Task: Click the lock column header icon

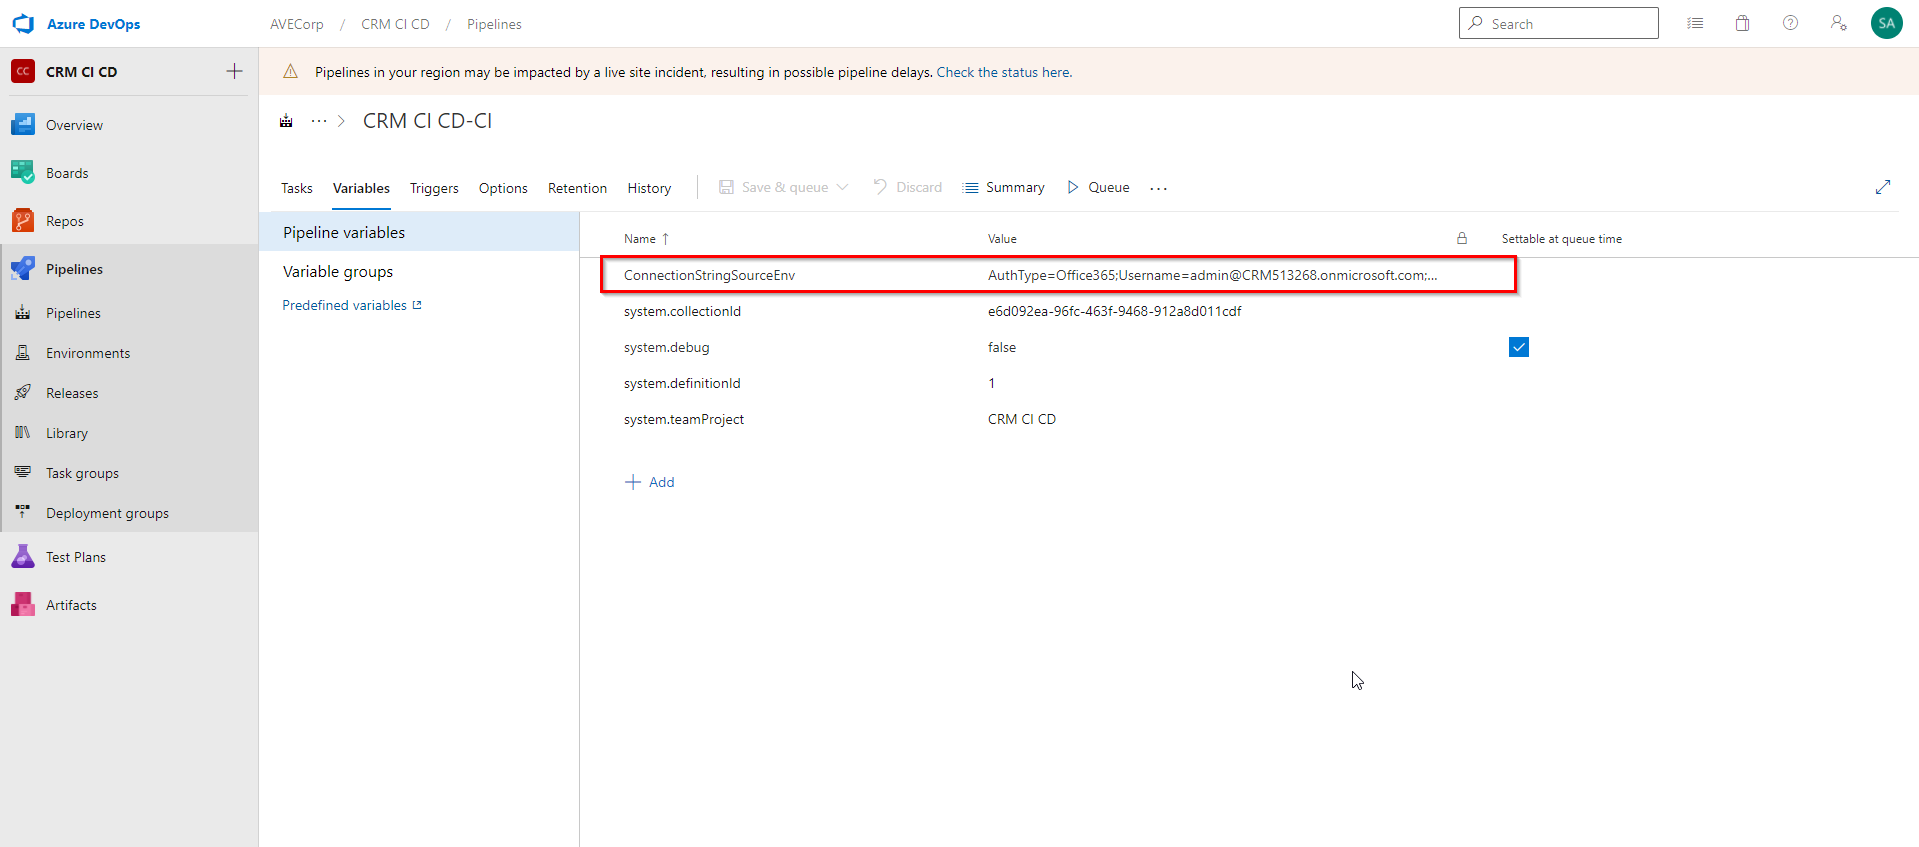Action: (1462, 238)
